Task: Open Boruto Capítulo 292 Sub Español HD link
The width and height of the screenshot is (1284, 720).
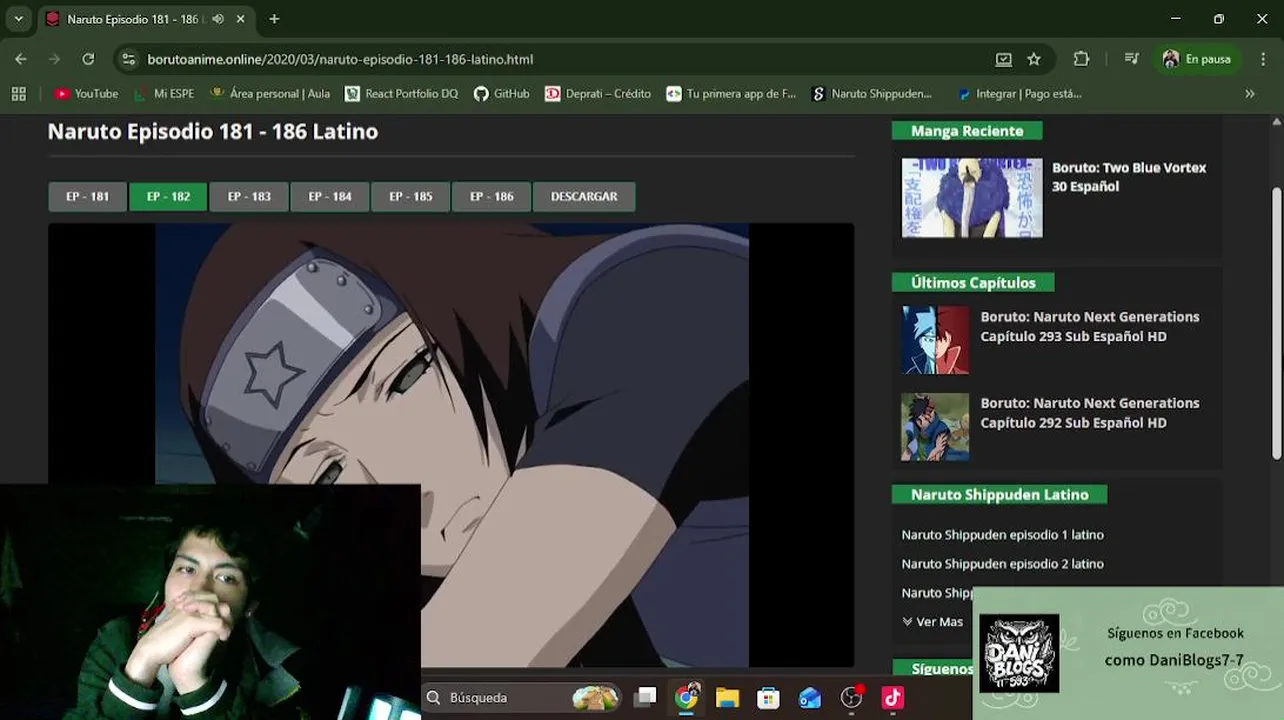Action: [x=1090, y=412]
